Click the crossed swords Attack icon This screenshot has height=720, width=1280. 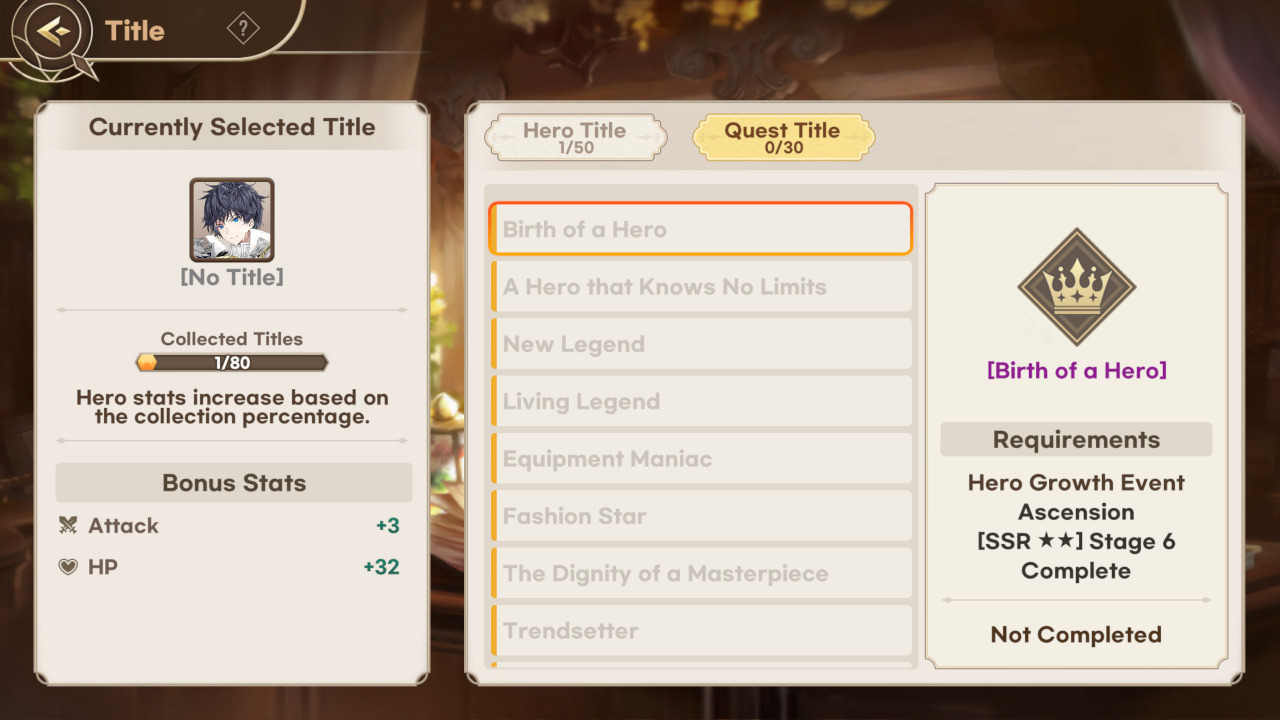(68, 525)
